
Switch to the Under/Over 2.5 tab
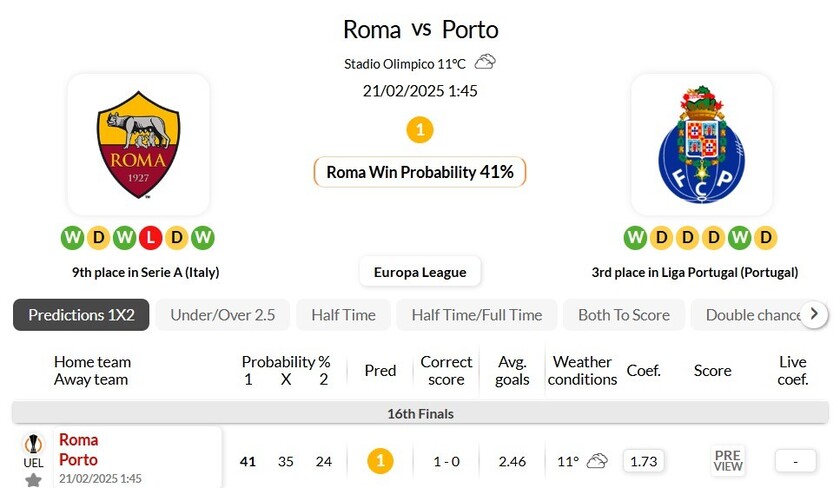pos(223,315)
